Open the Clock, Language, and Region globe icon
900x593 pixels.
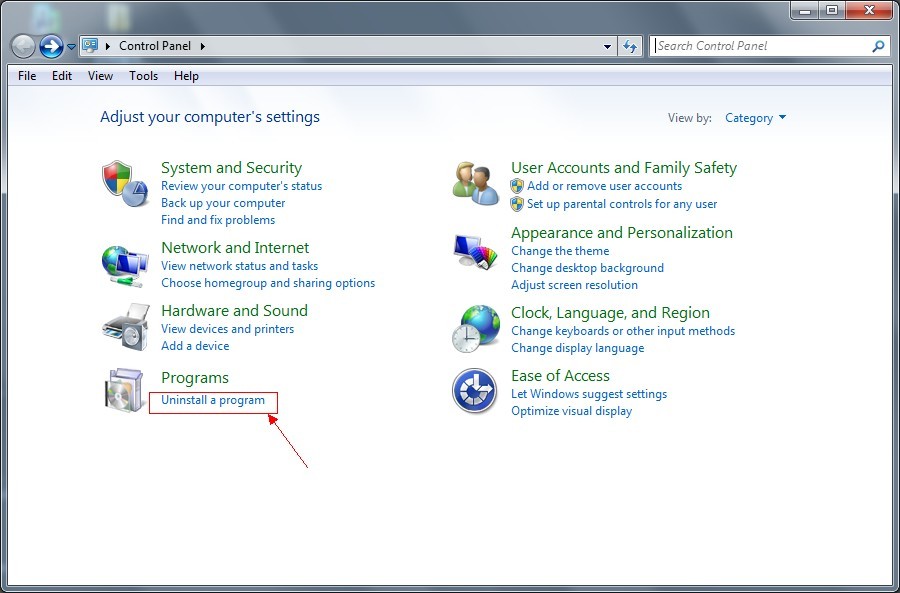click(475, 328)
